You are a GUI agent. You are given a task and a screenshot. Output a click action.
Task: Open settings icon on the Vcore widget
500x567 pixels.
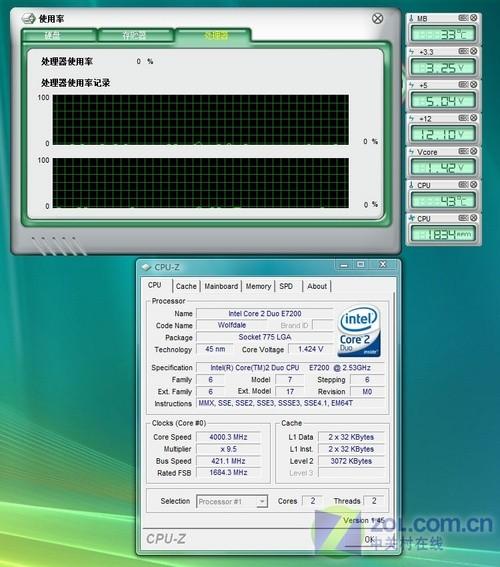click(x=463, y=151)
